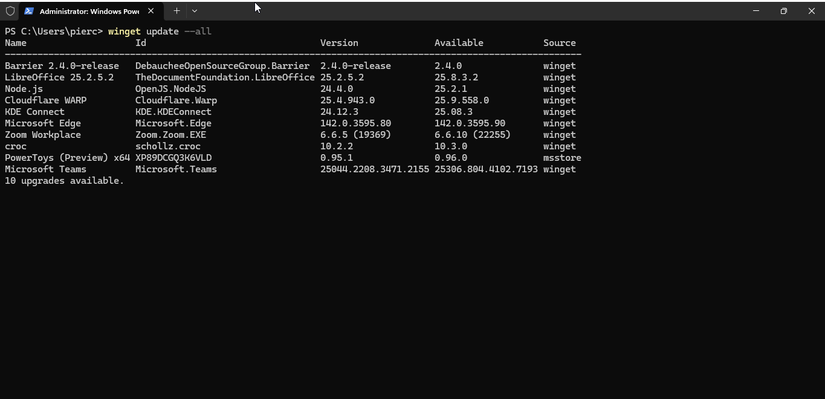825x399 pixels.
Task: Click 'LibreOffice 25.2.5.2' name
Action: (x=59, y=78)
